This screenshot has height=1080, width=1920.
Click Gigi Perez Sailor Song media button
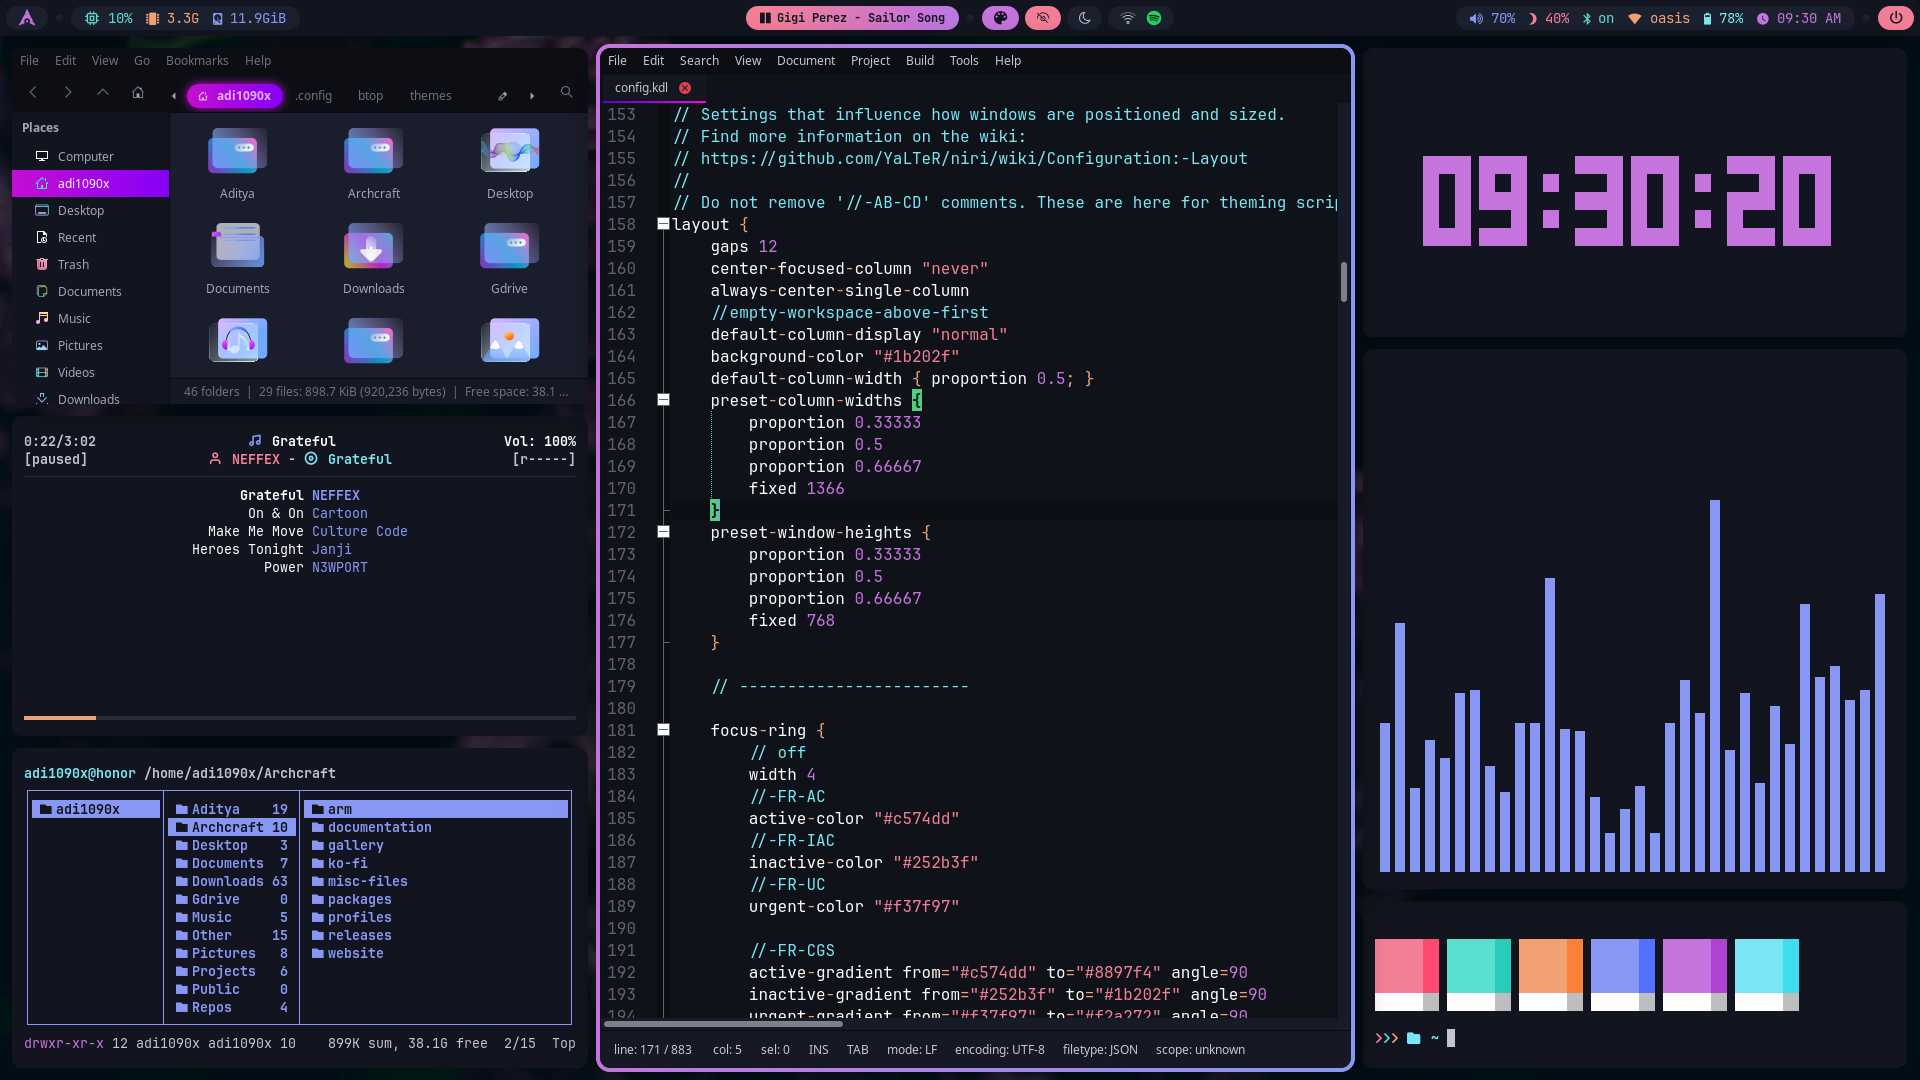(852, 18)
